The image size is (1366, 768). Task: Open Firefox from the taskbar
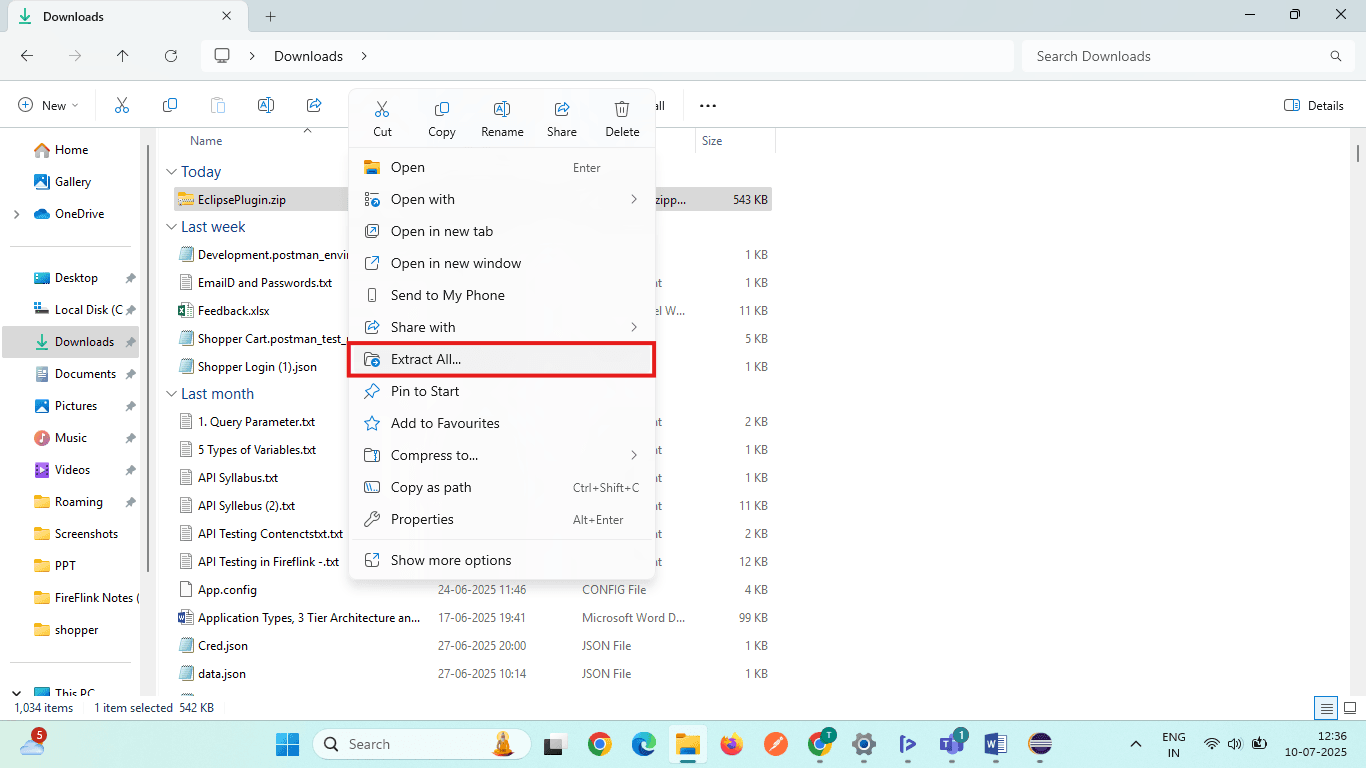[732, 744]
